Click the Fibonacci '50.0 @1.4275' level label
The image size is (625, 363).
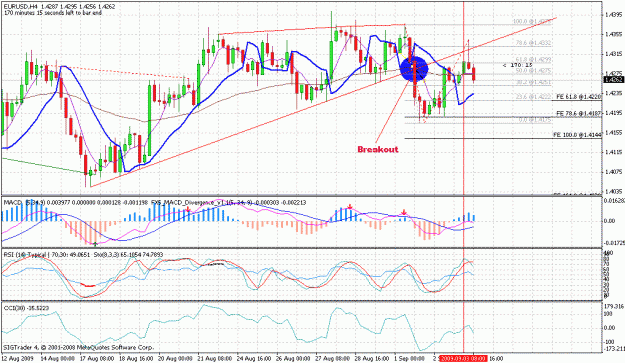[533, 71]
